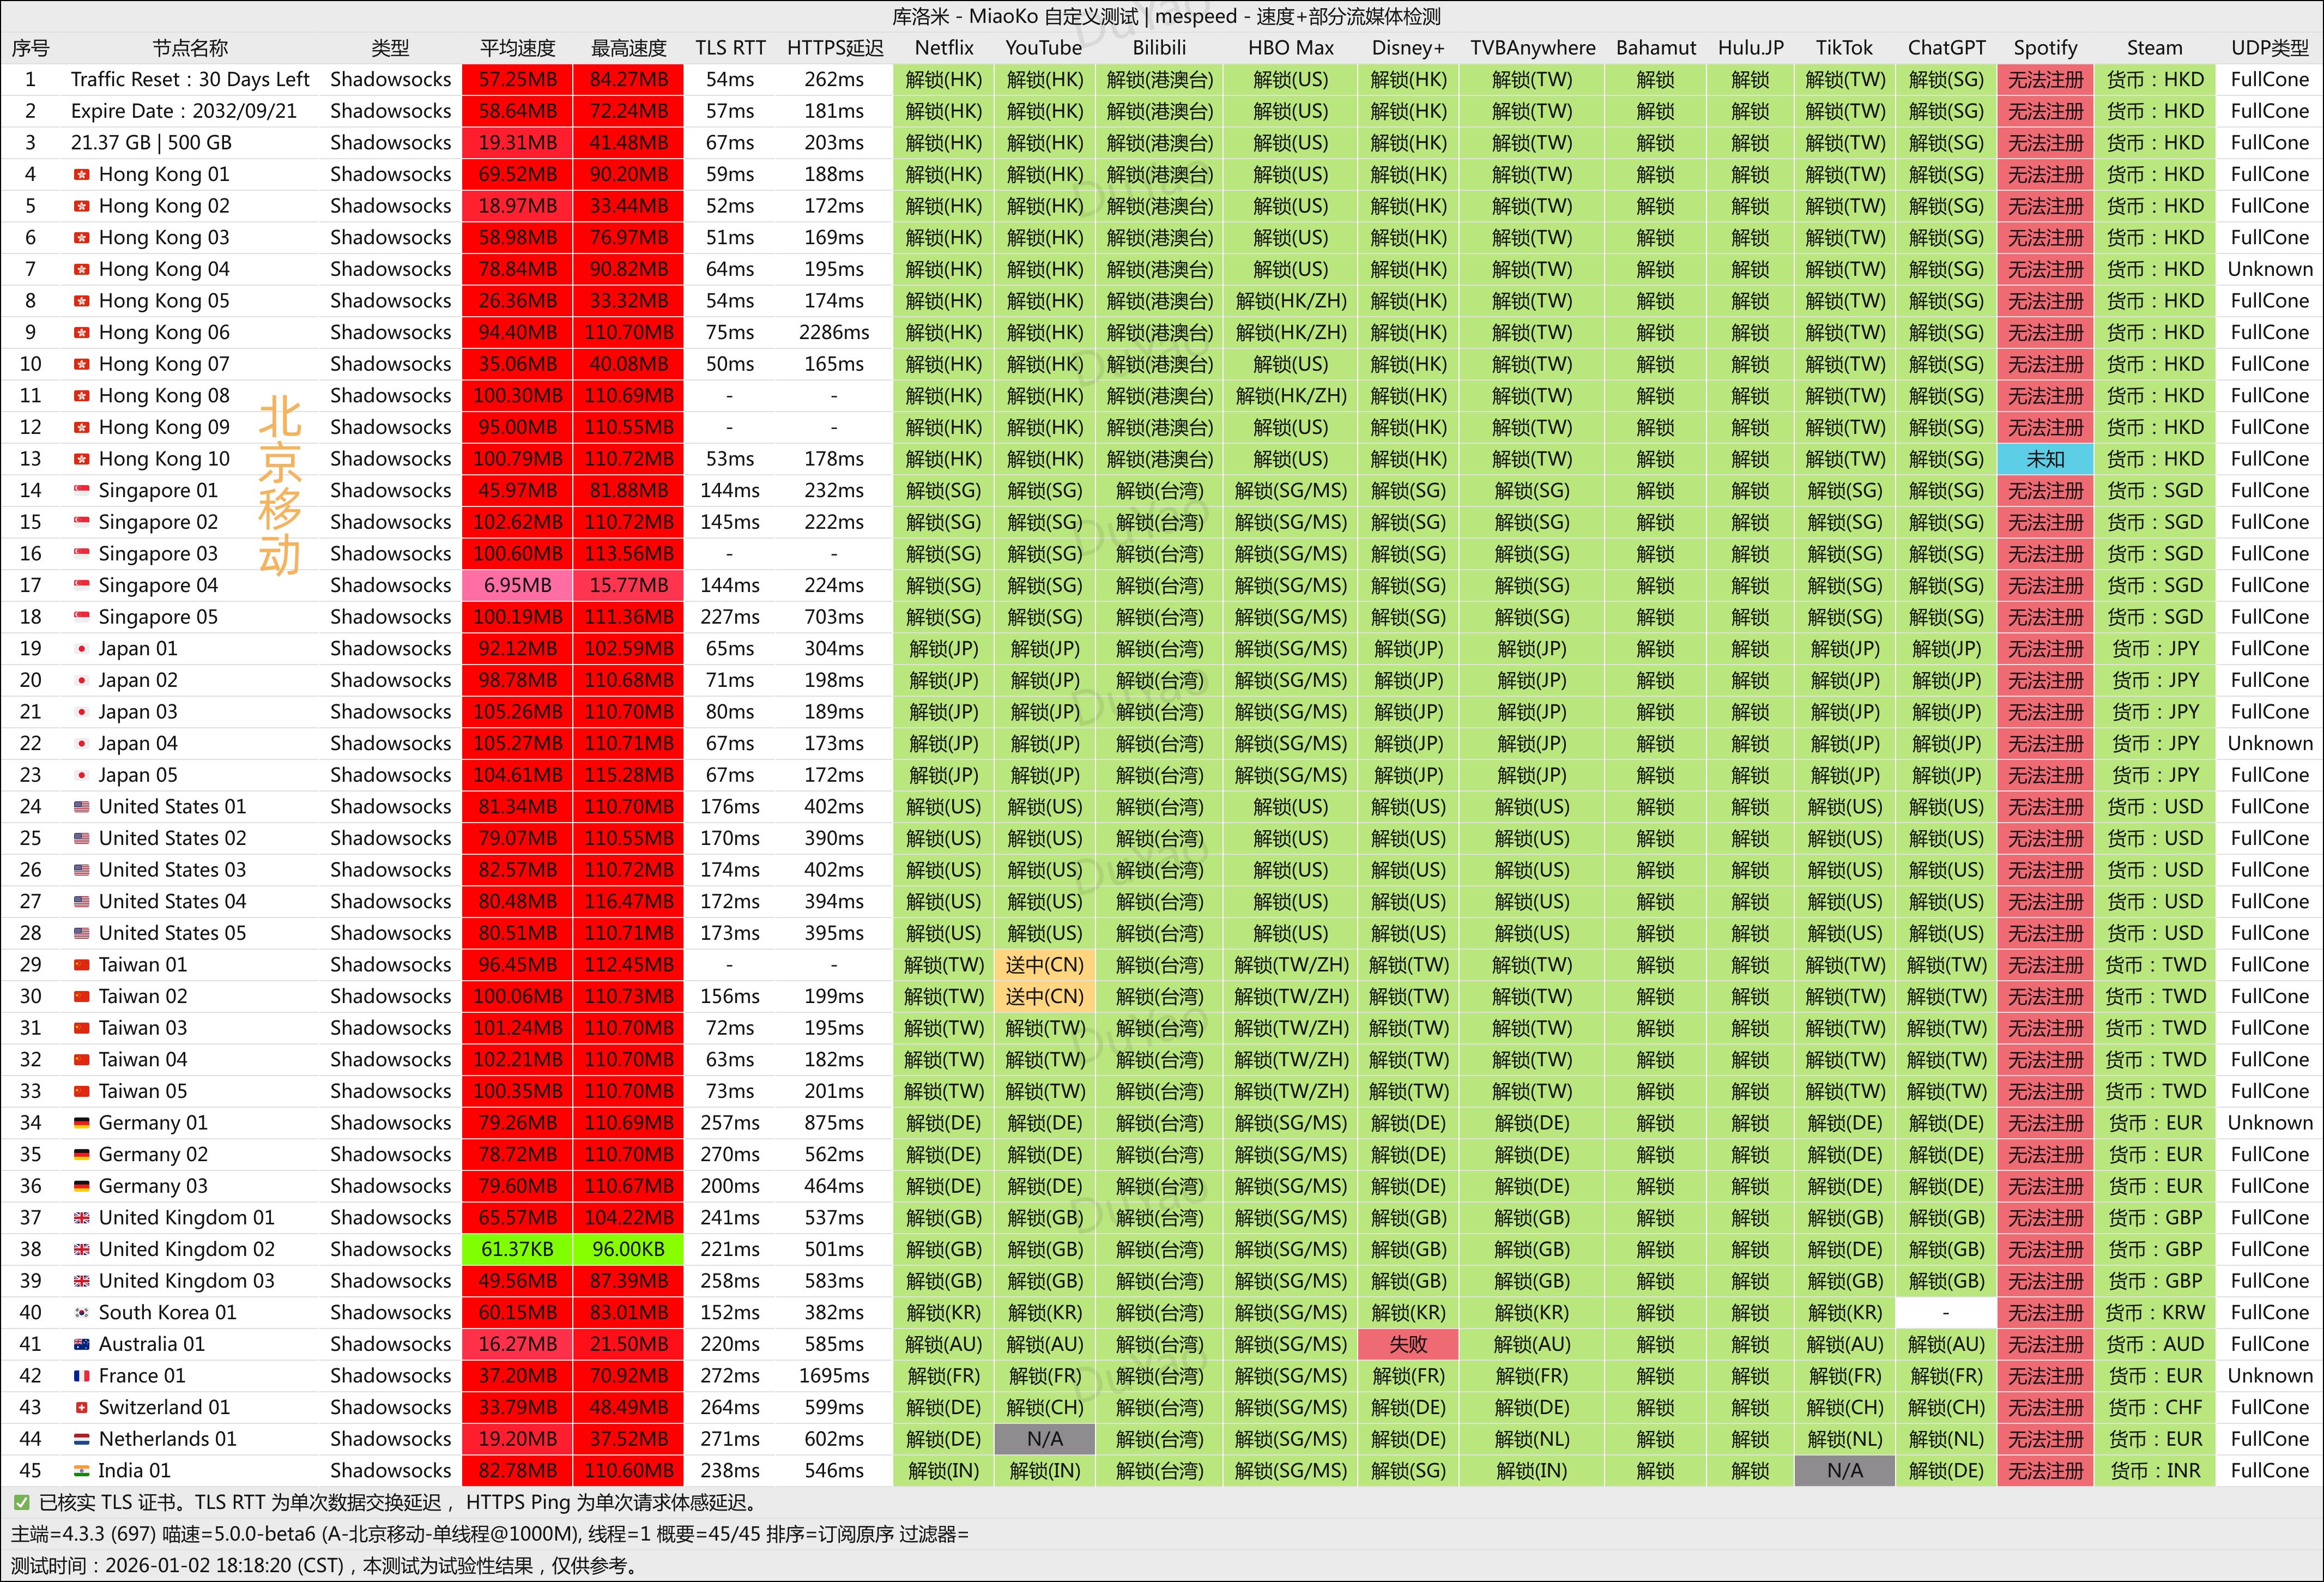Click the red 失败 Disney+ cell
This screenshot has width=2324, height=1582.
click(1407, 1345)
